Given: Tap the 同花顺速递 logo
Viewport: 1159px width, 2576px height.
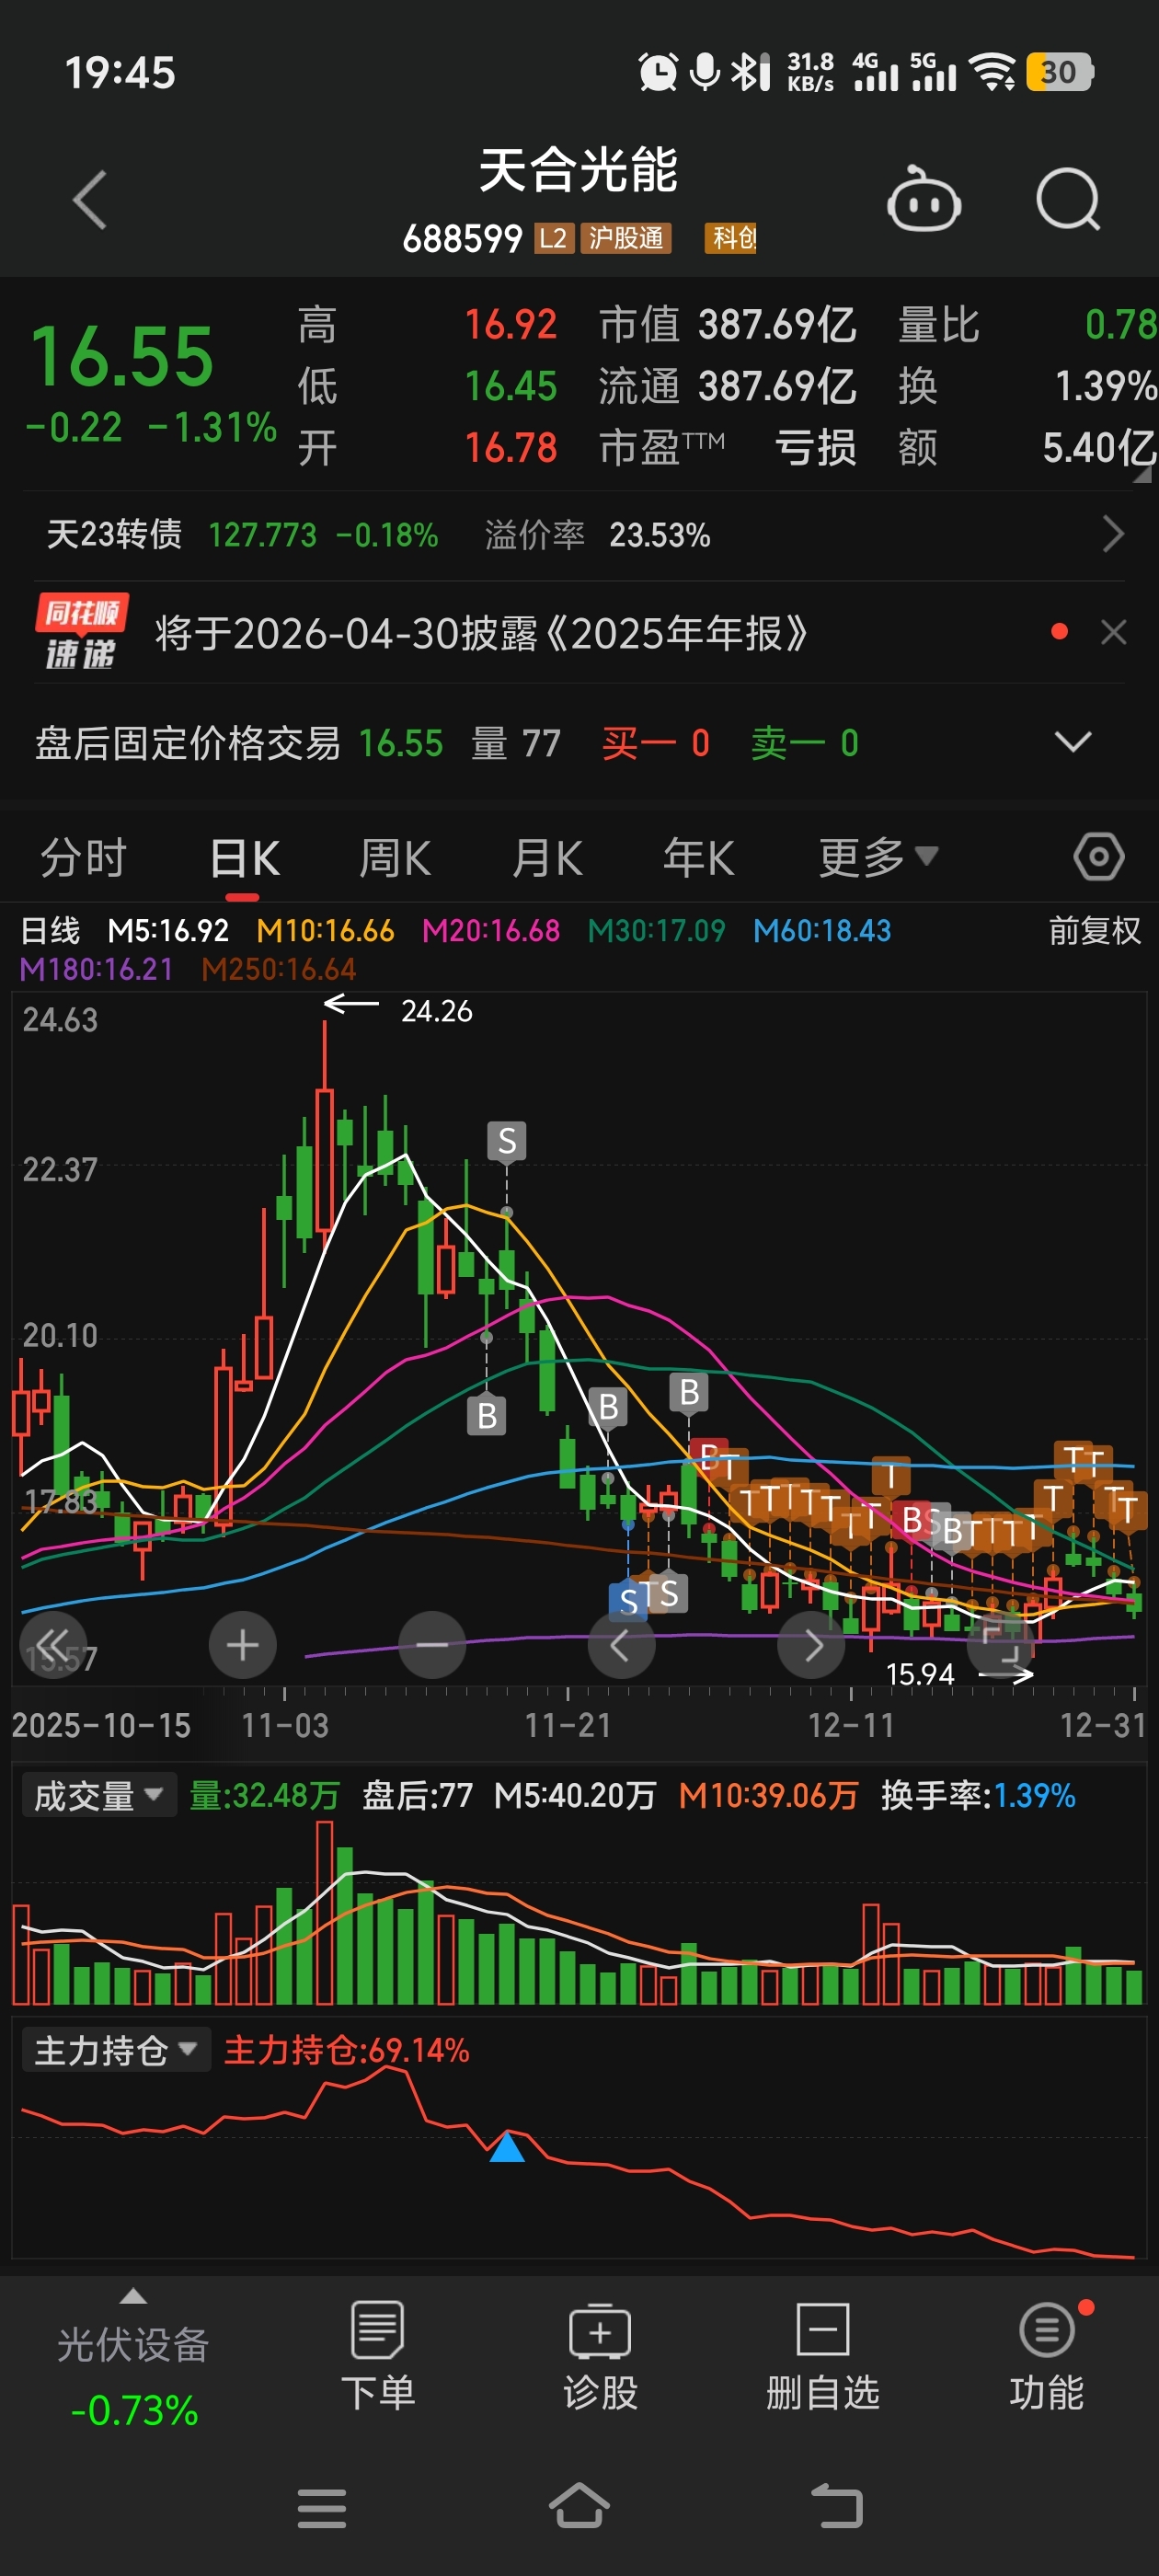Looking at the screenshot, I should tap(81, 632).
